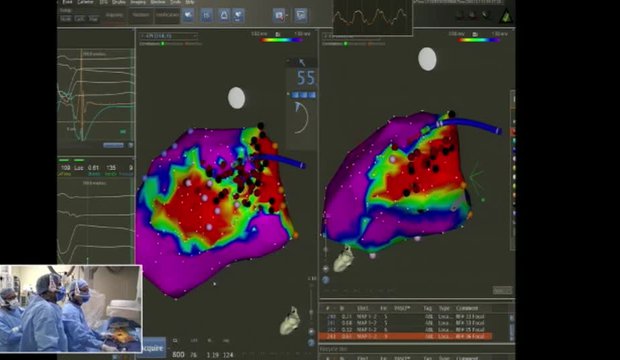
Task: Click the green triangle status icon
Action: (506, 16)
